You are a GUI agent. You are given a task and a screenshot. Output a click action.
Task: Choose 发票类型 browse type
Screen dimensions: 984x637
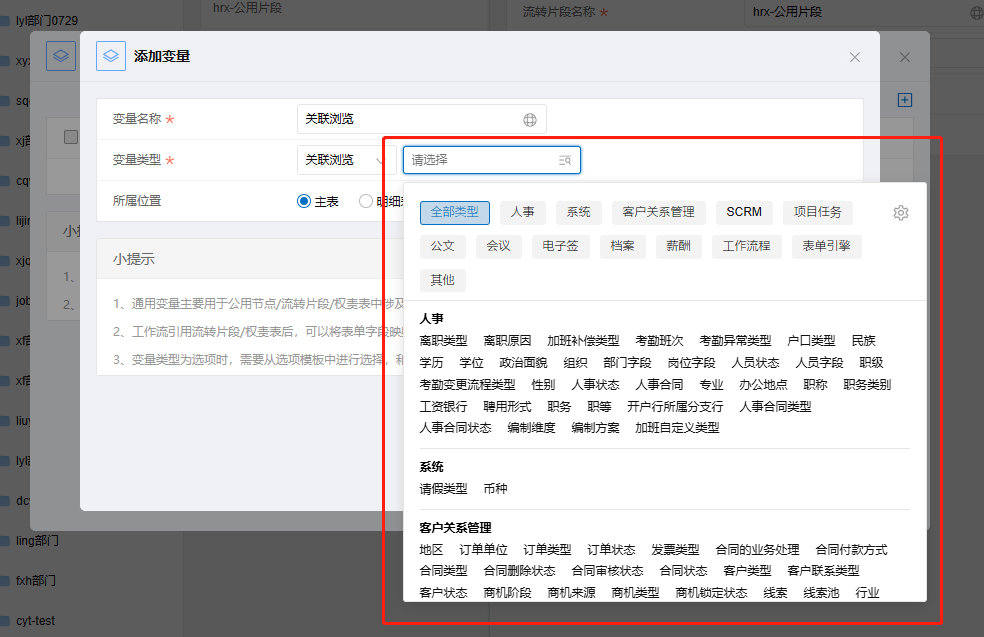675,550
